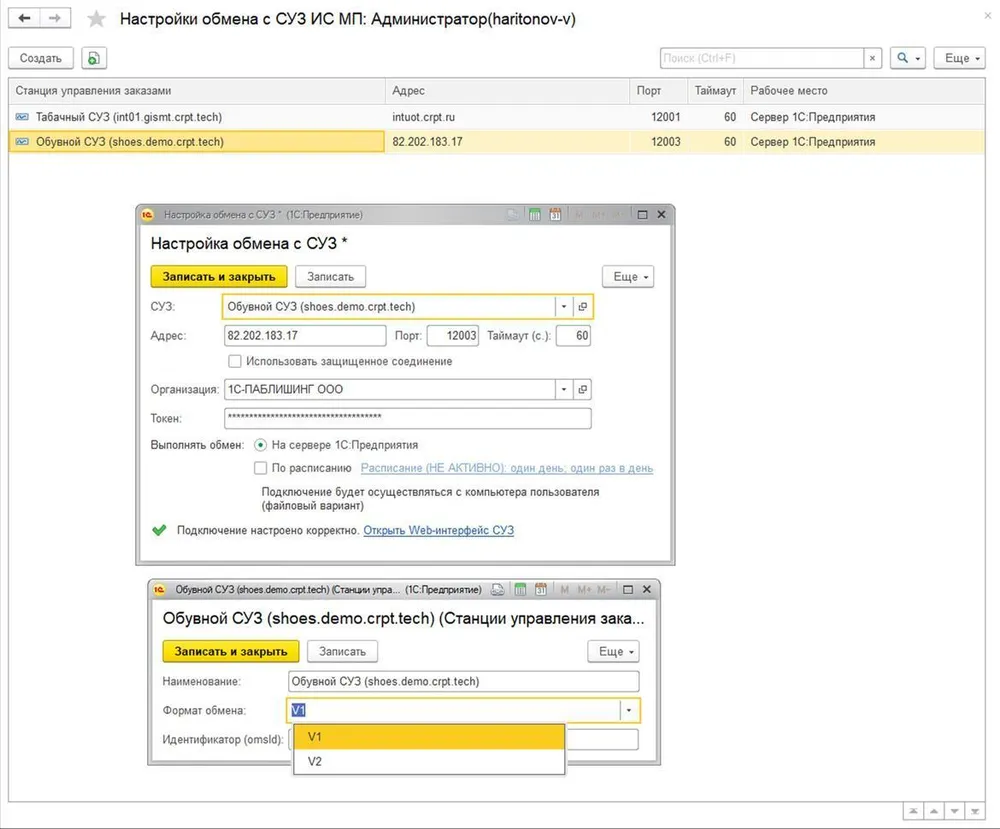Expand the СУЗ combo box dropdown arrow

tap(564, 307)
